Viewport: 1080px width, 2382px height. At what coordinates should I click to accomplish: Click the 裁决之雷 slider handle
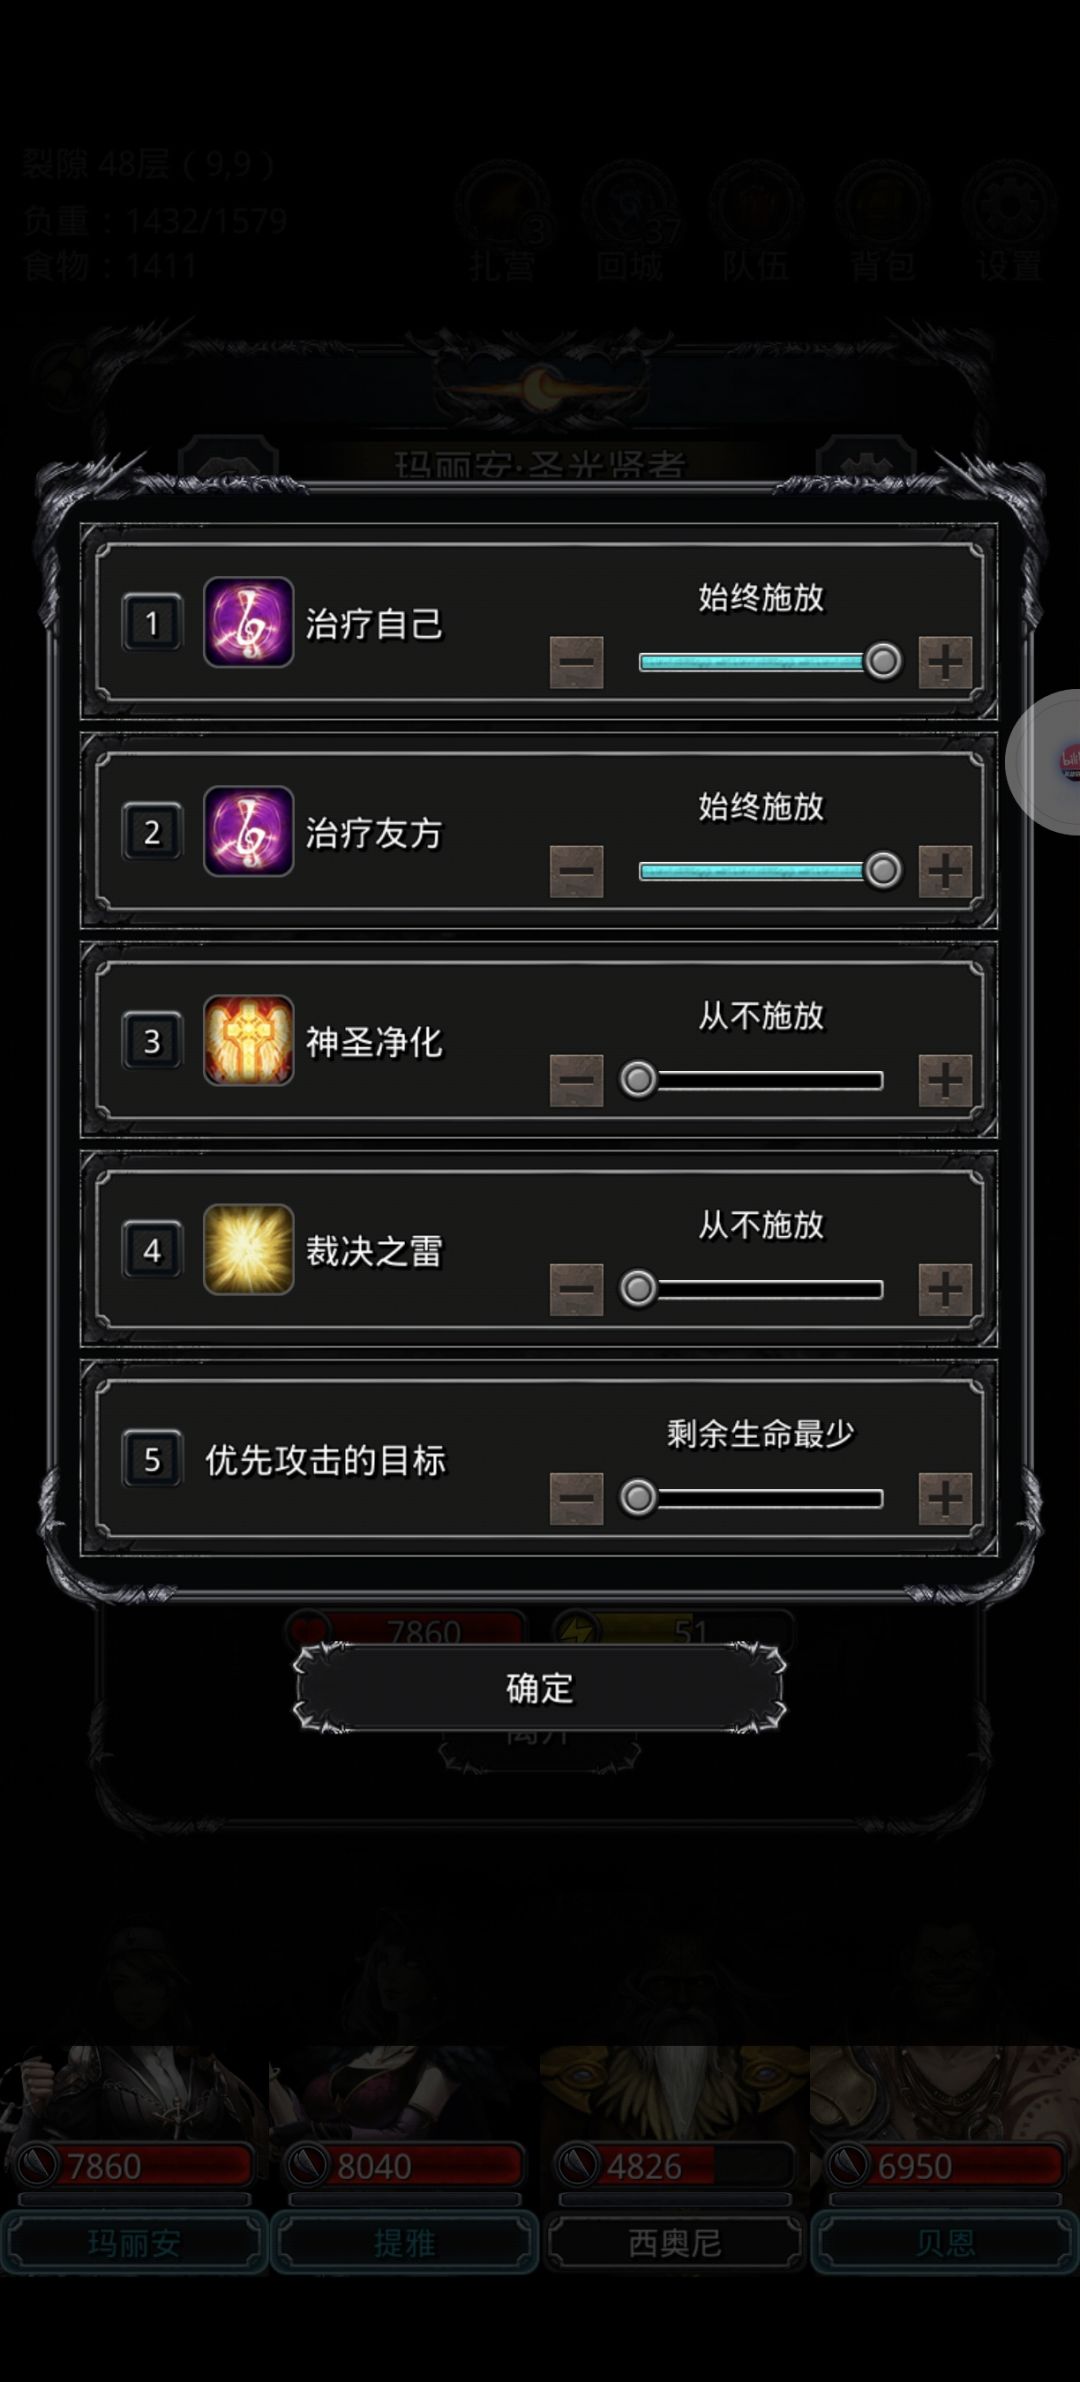tap(638, 1289)
